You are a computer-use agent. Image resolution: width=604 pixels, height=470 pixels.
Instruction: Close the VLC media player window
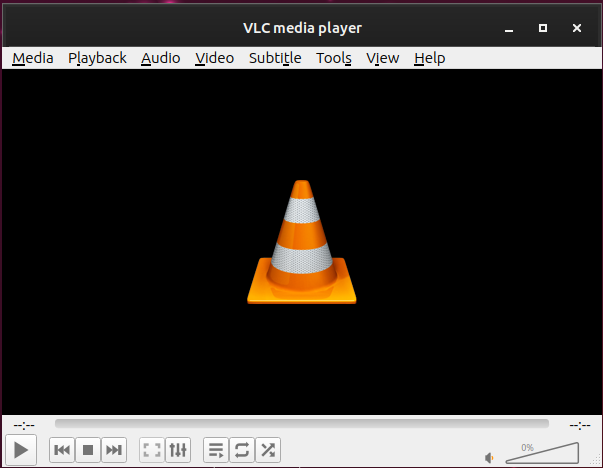coord(577,28)
